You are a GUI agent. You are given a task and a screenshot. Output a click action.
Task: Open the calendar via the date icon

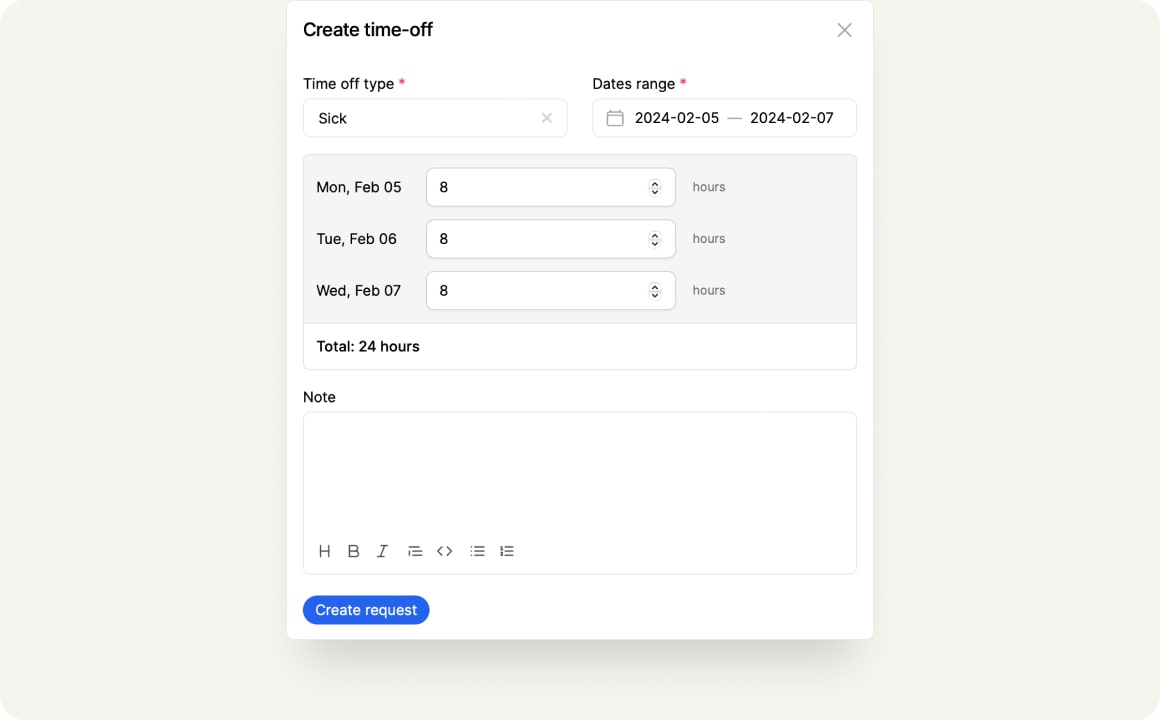pos(615,118)
